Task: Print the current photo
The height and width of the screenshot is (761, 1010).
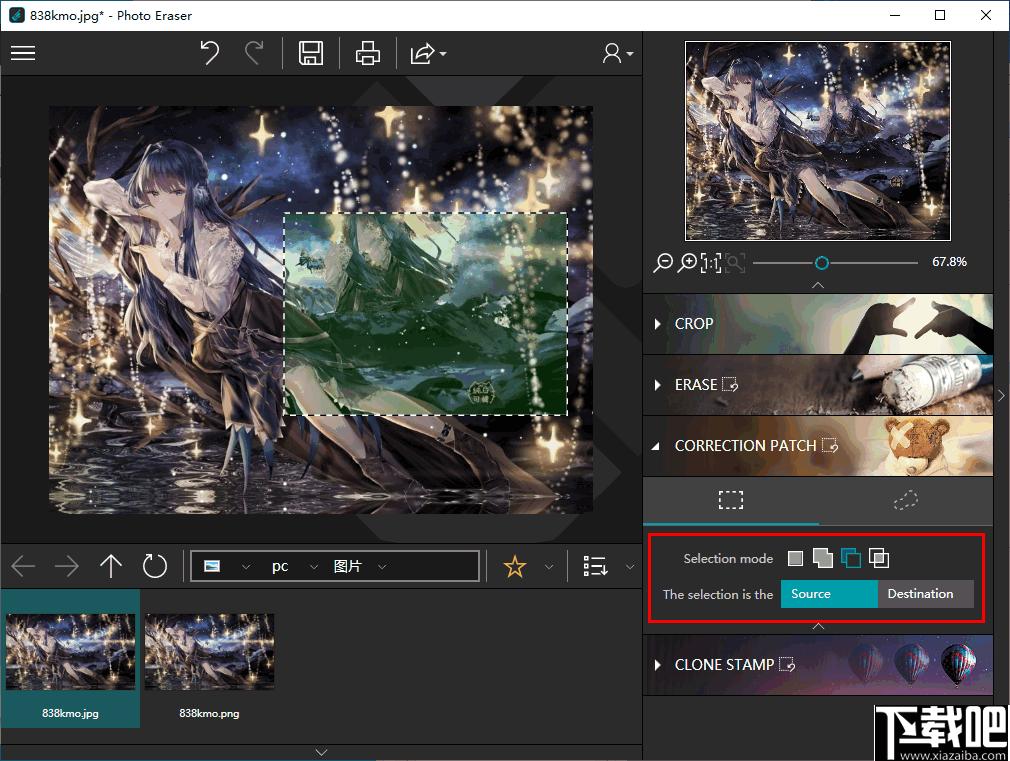Action: coord(368,53)
